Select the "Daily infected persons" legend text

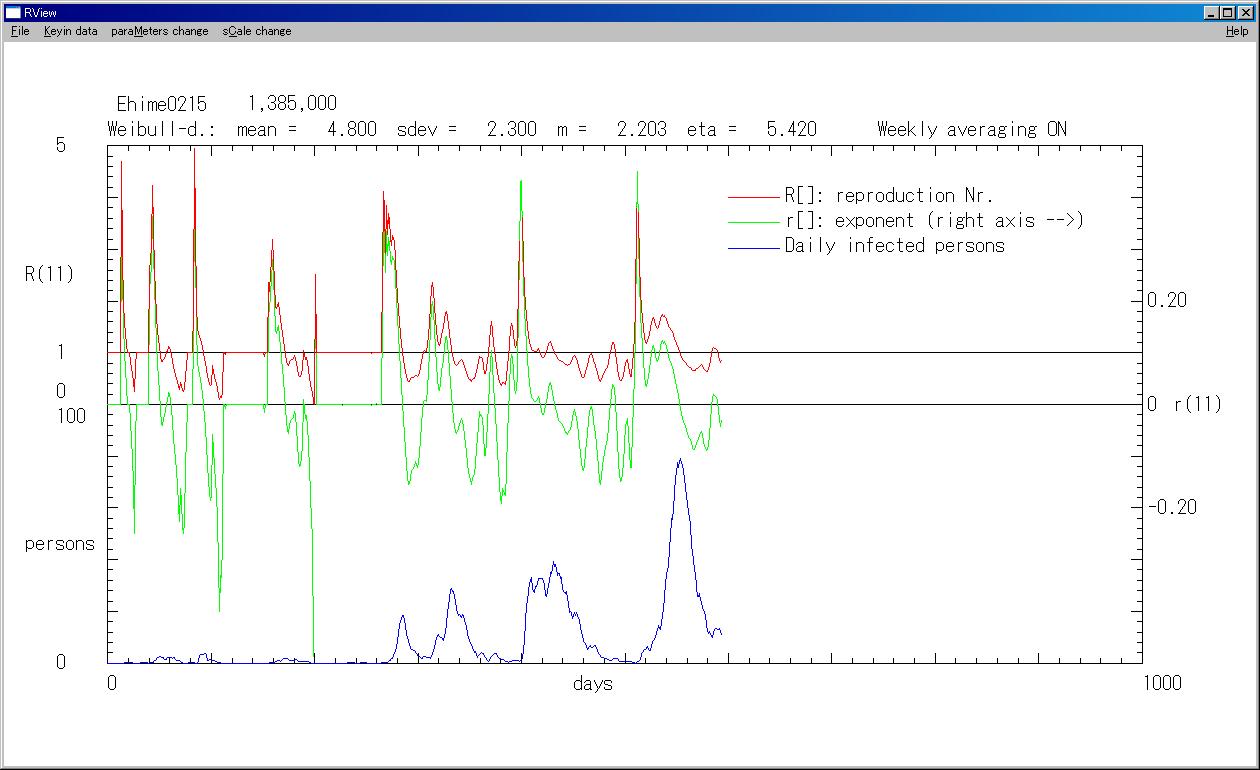[x=895, y=246]
